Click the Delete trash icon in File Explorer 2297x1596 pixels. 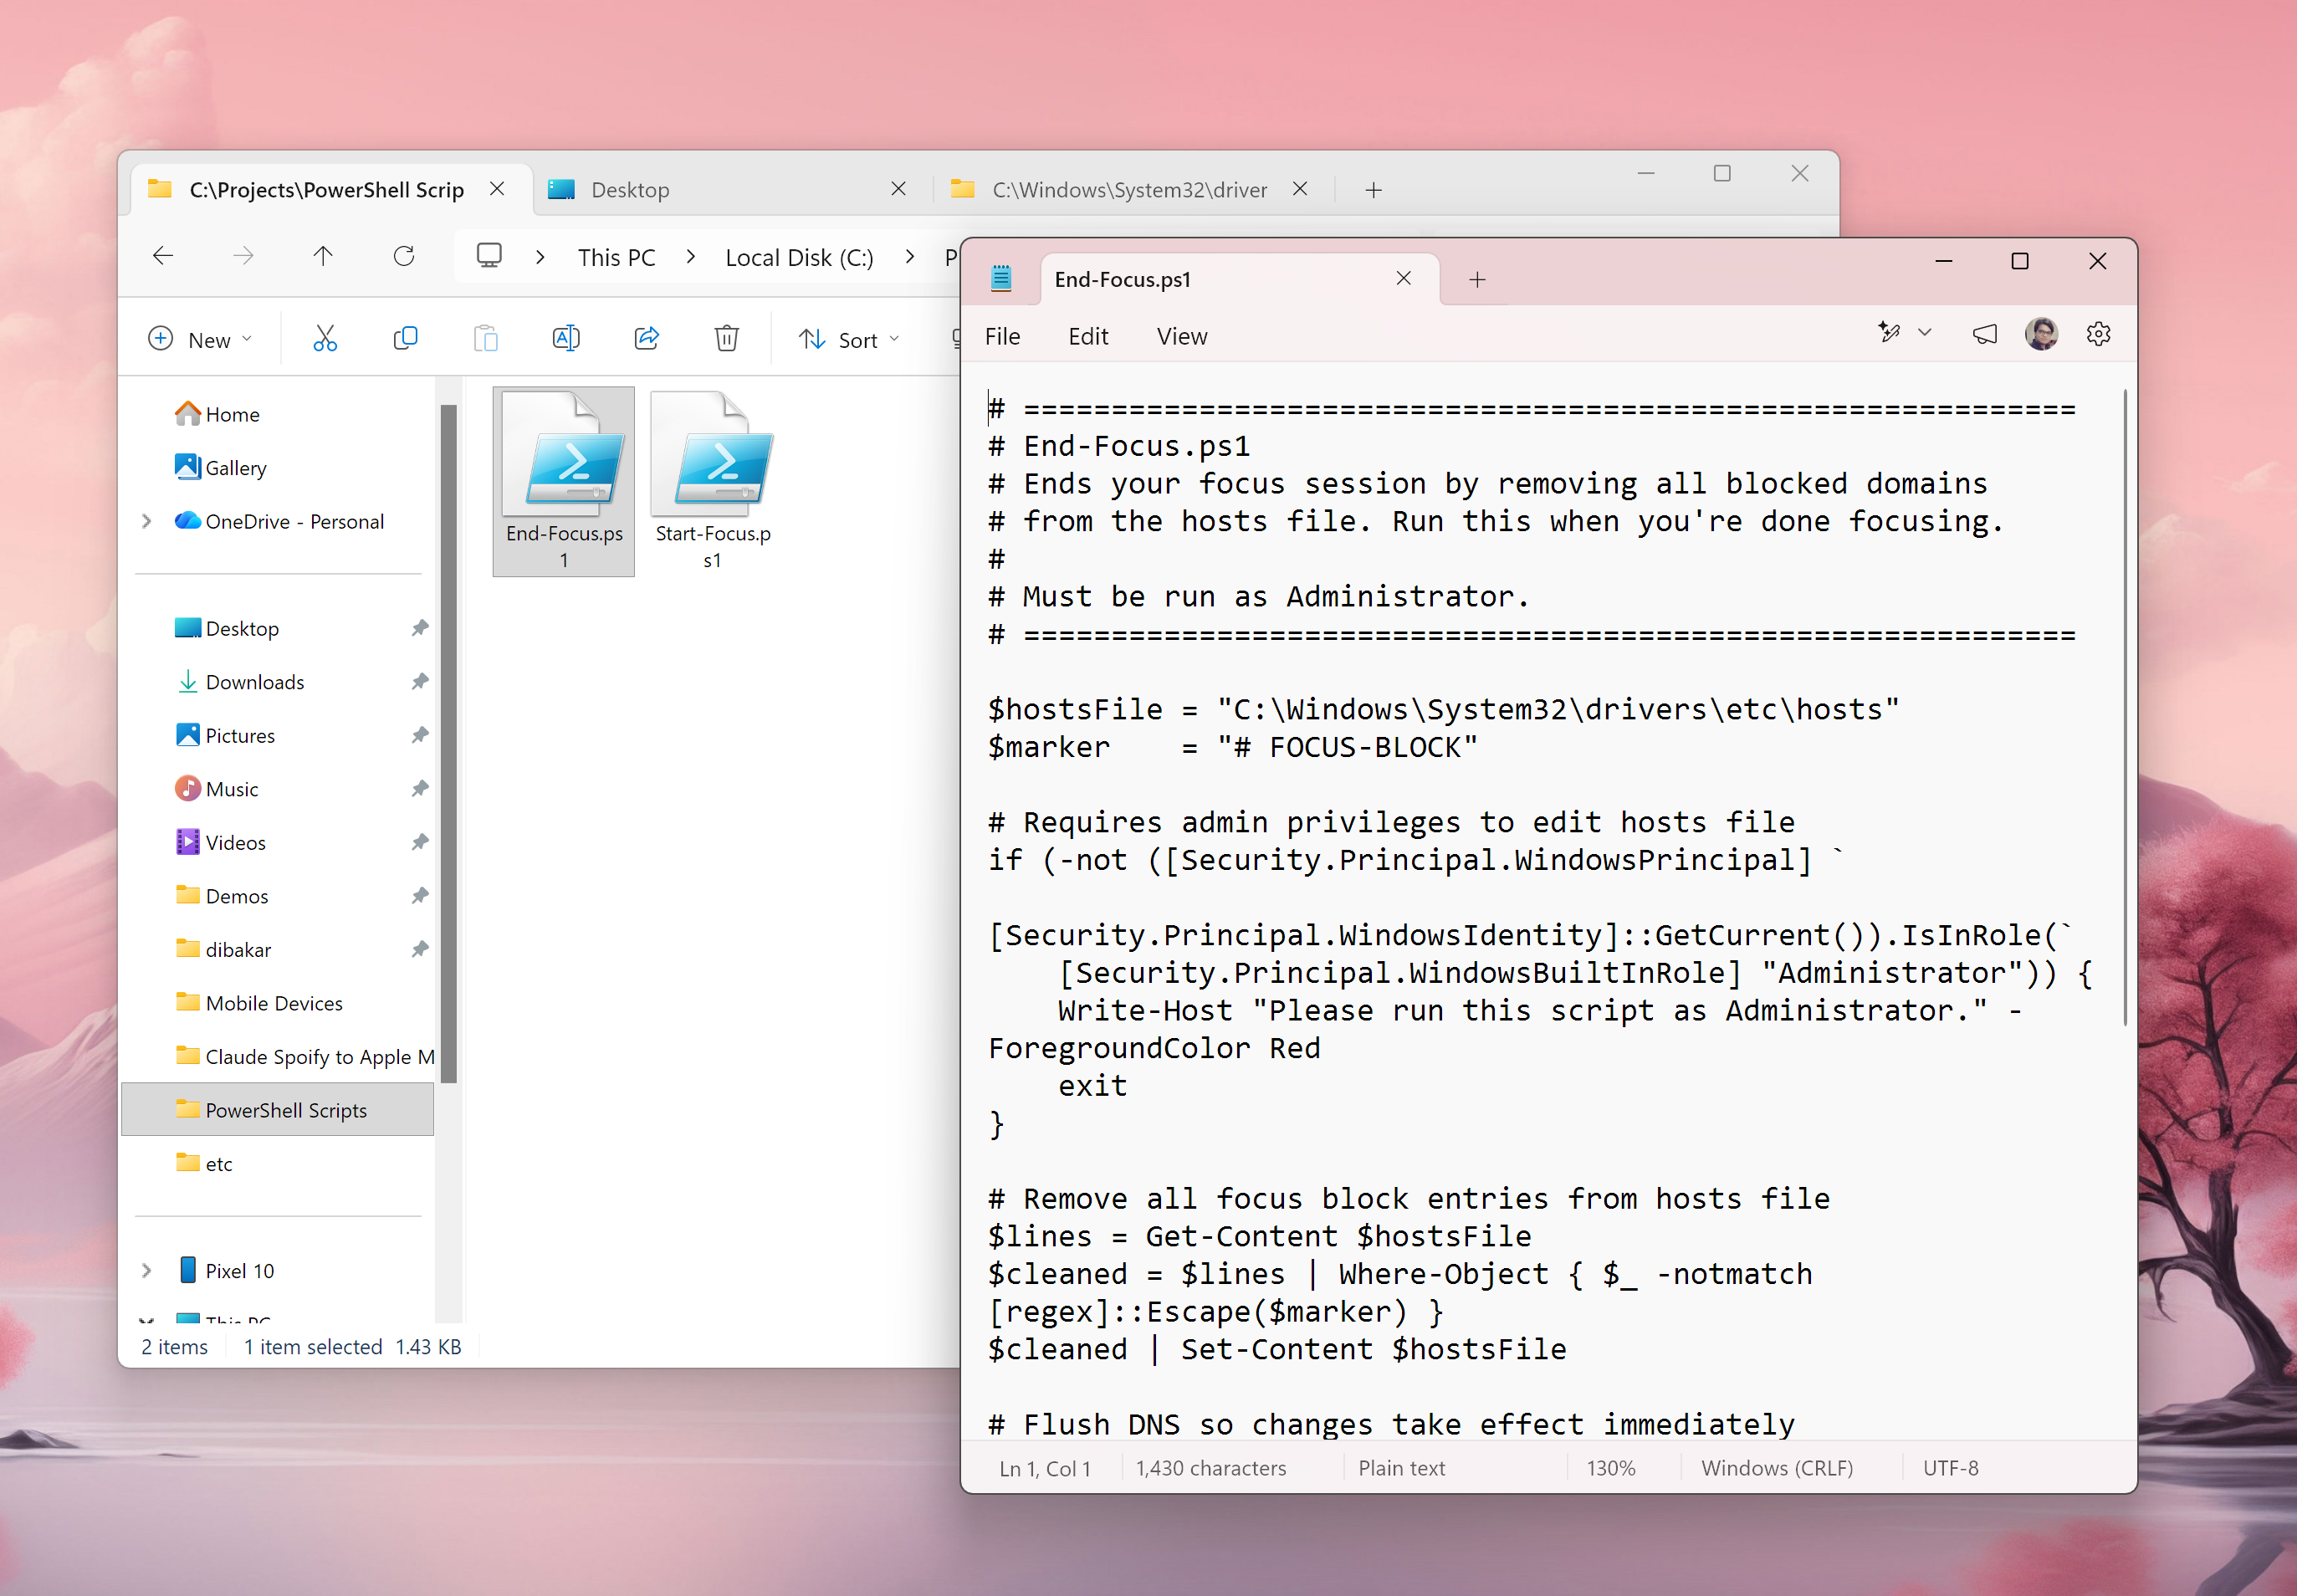click(727, 339)
